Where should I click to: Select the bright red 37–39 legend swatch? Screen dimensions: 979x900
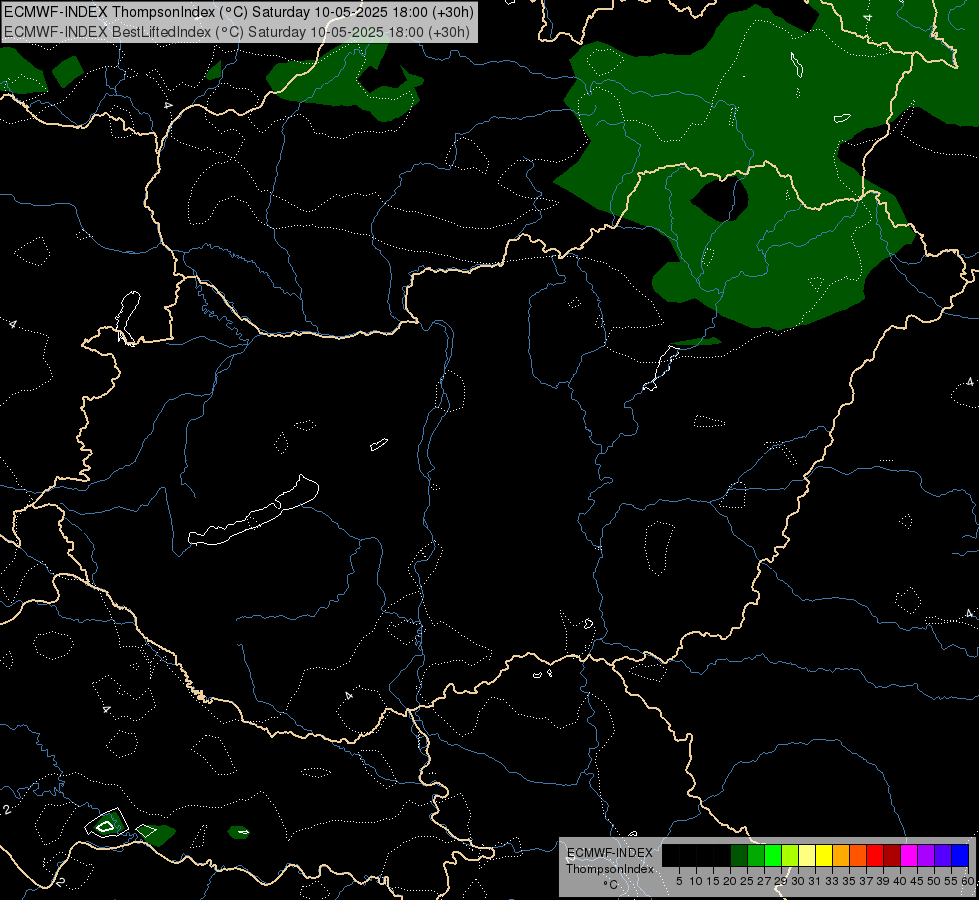tap(875, 855)
